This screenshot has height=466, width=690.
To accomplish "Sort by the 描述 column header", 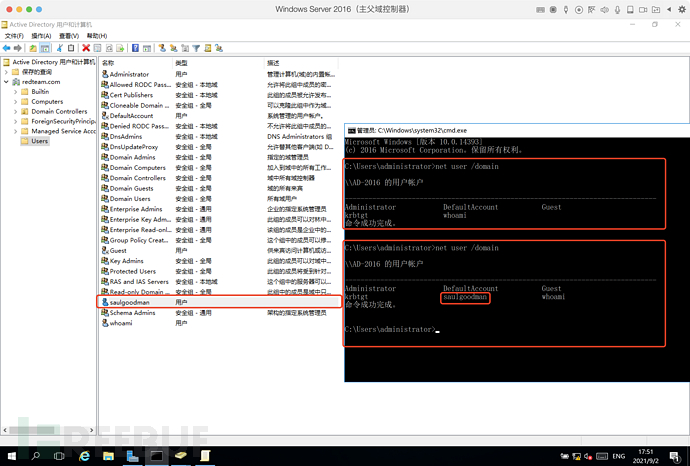I will tap(301, 63).
